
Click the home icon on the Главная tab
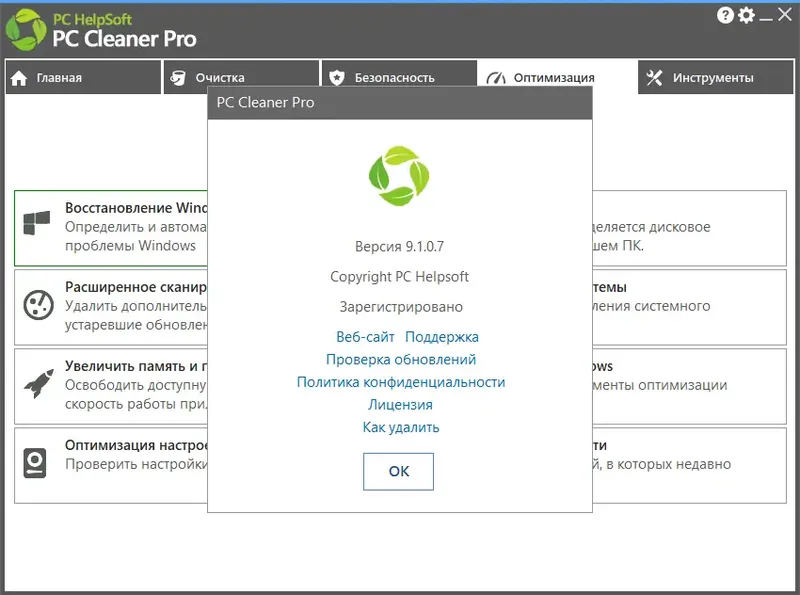[x=20, y=75]
